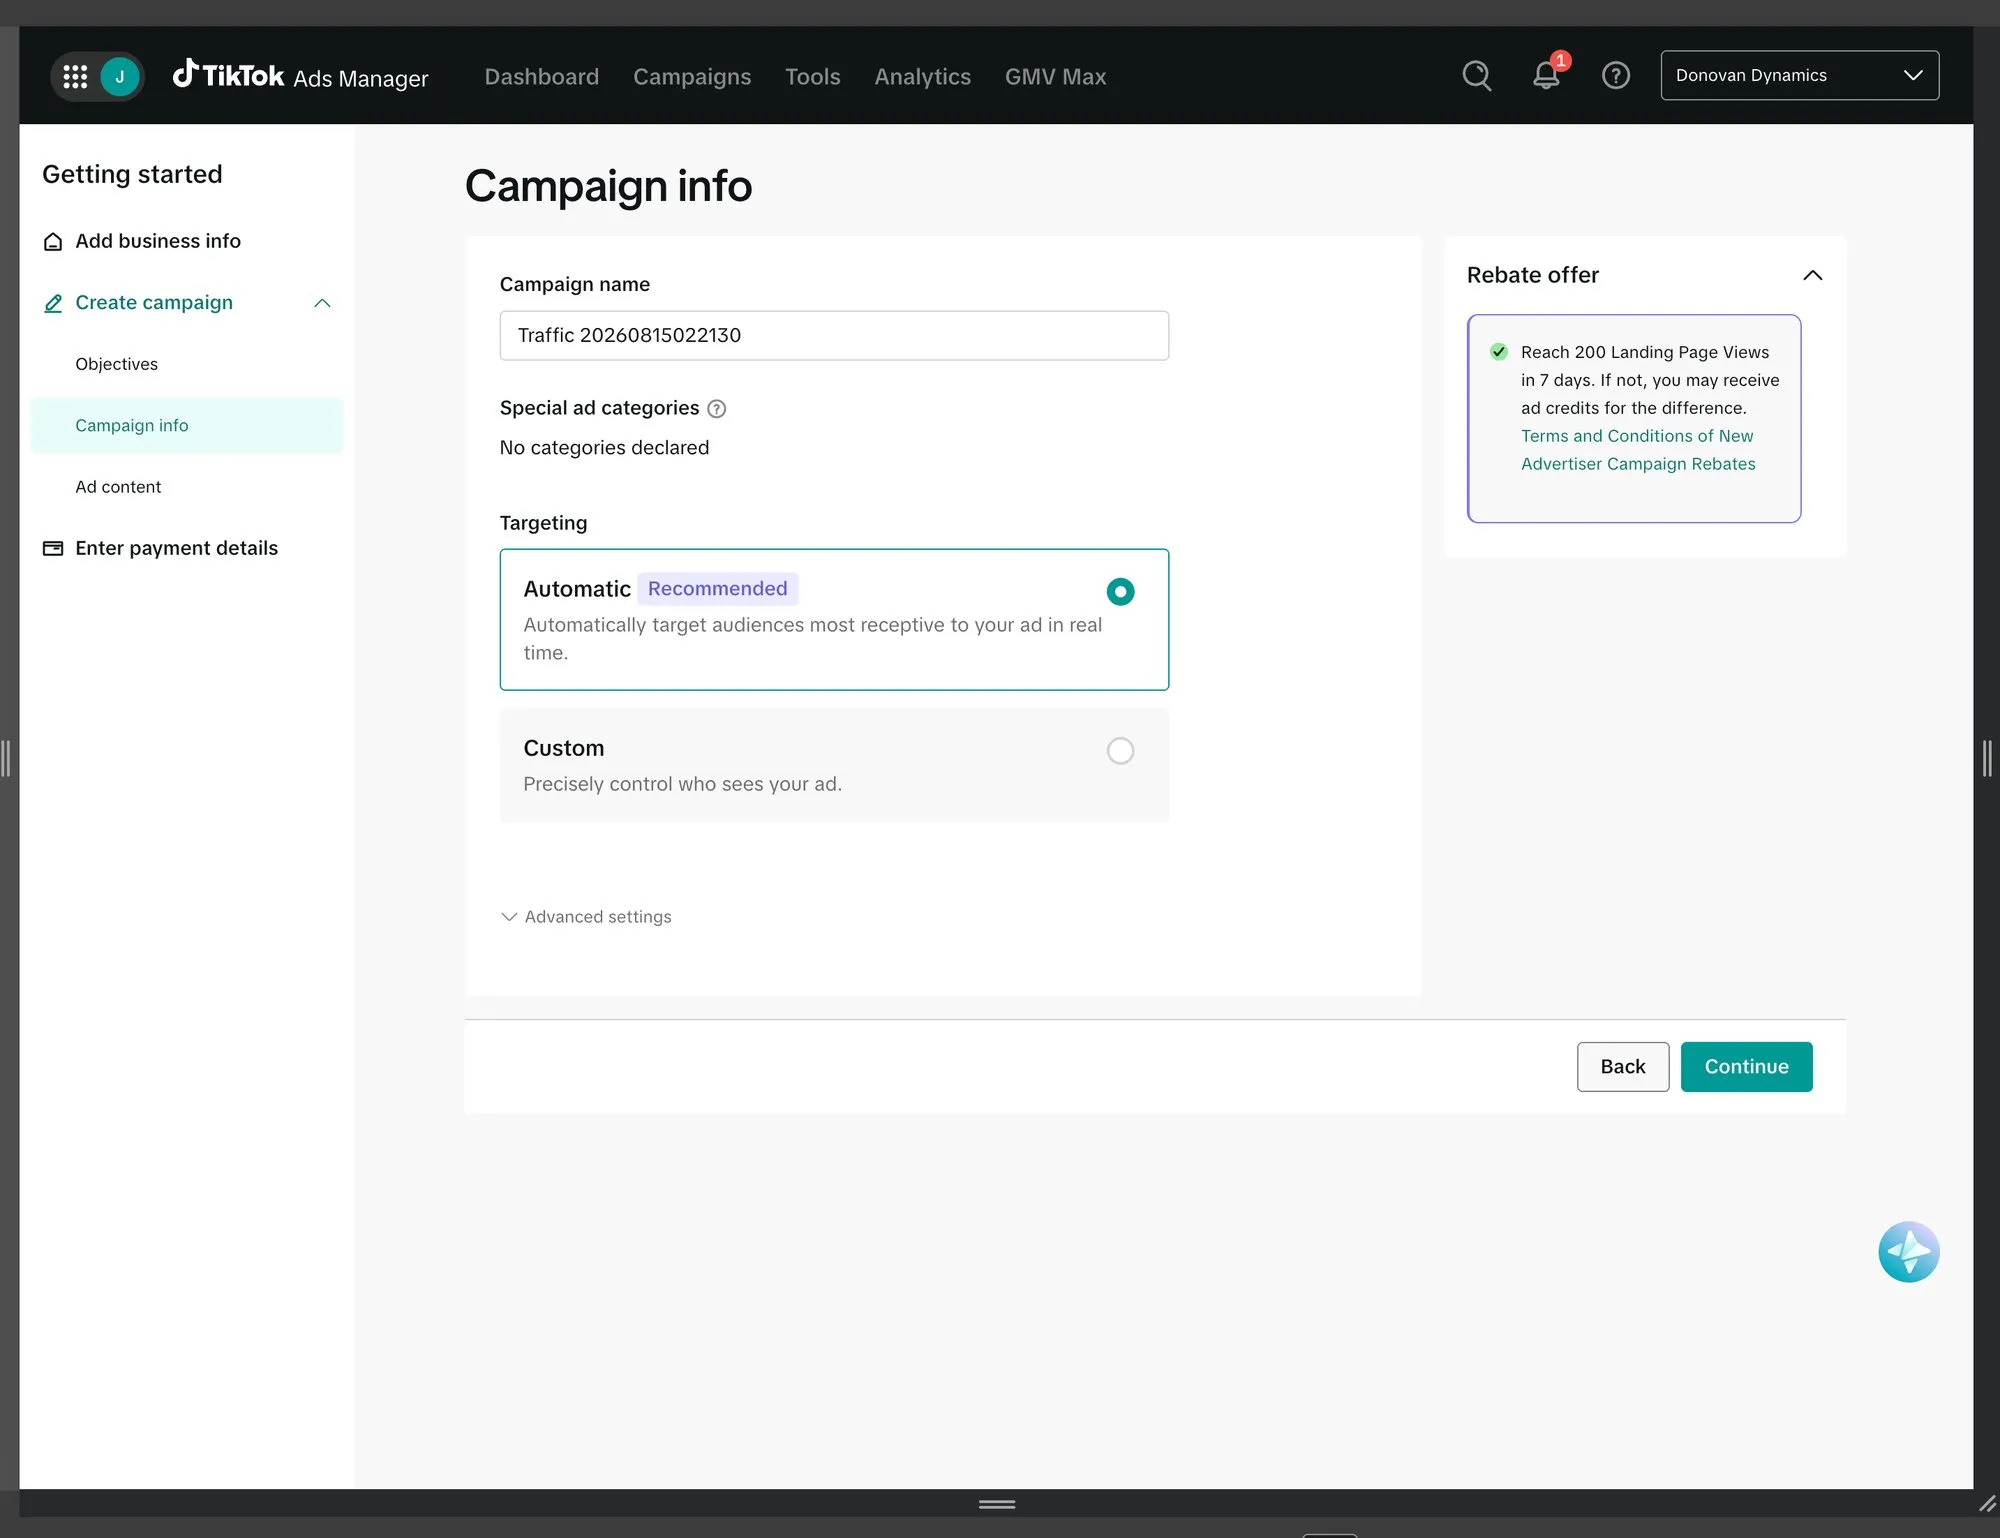Open Terms and Conditions of New Advertiser link
The height and width of the screenshot is (1538, 2000).
[x=1638, y=450]
